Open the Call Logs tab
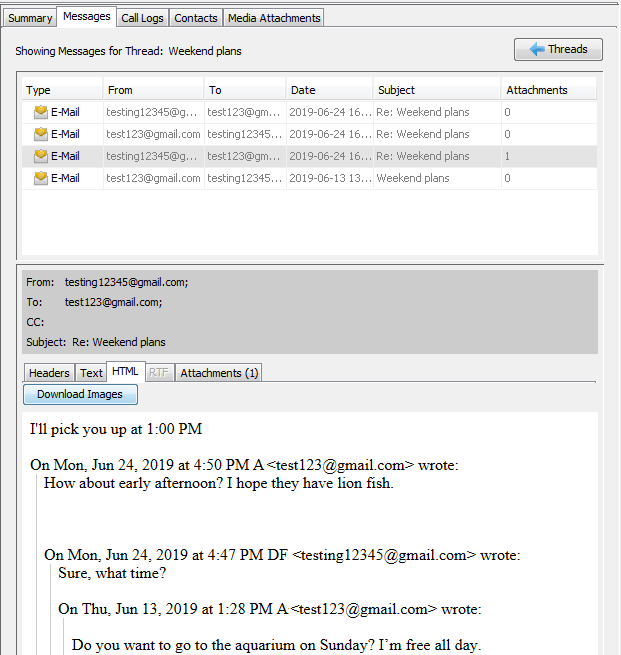 click(x=142, y=18)
